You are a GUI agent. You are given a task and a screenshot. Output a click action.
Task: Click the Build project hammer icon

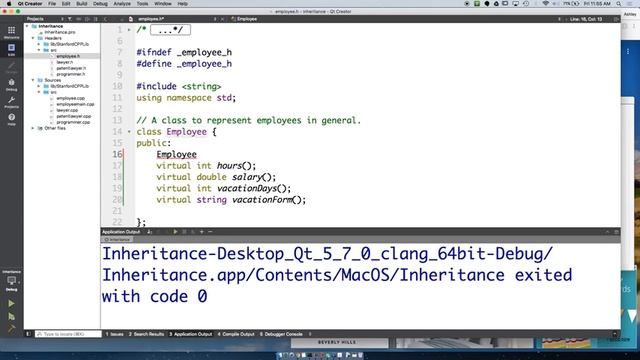click(11, 328)
